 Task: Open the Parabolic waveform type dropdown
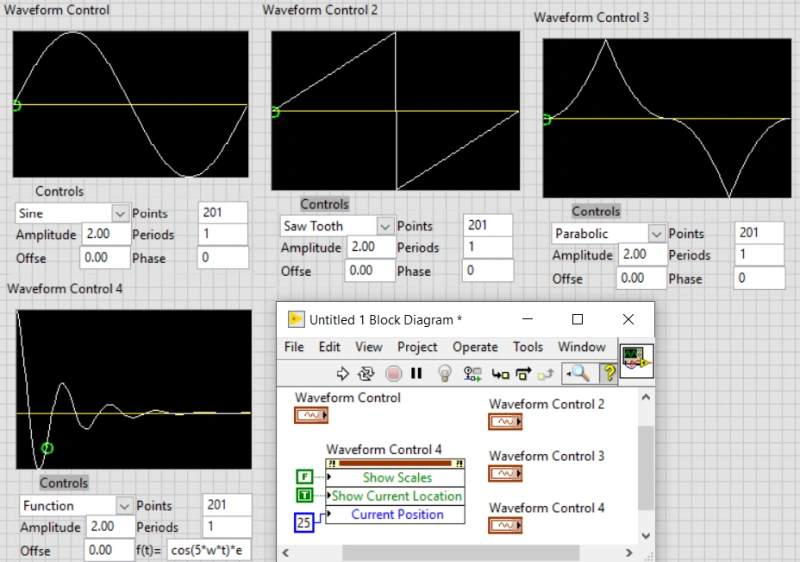[656, 234]
